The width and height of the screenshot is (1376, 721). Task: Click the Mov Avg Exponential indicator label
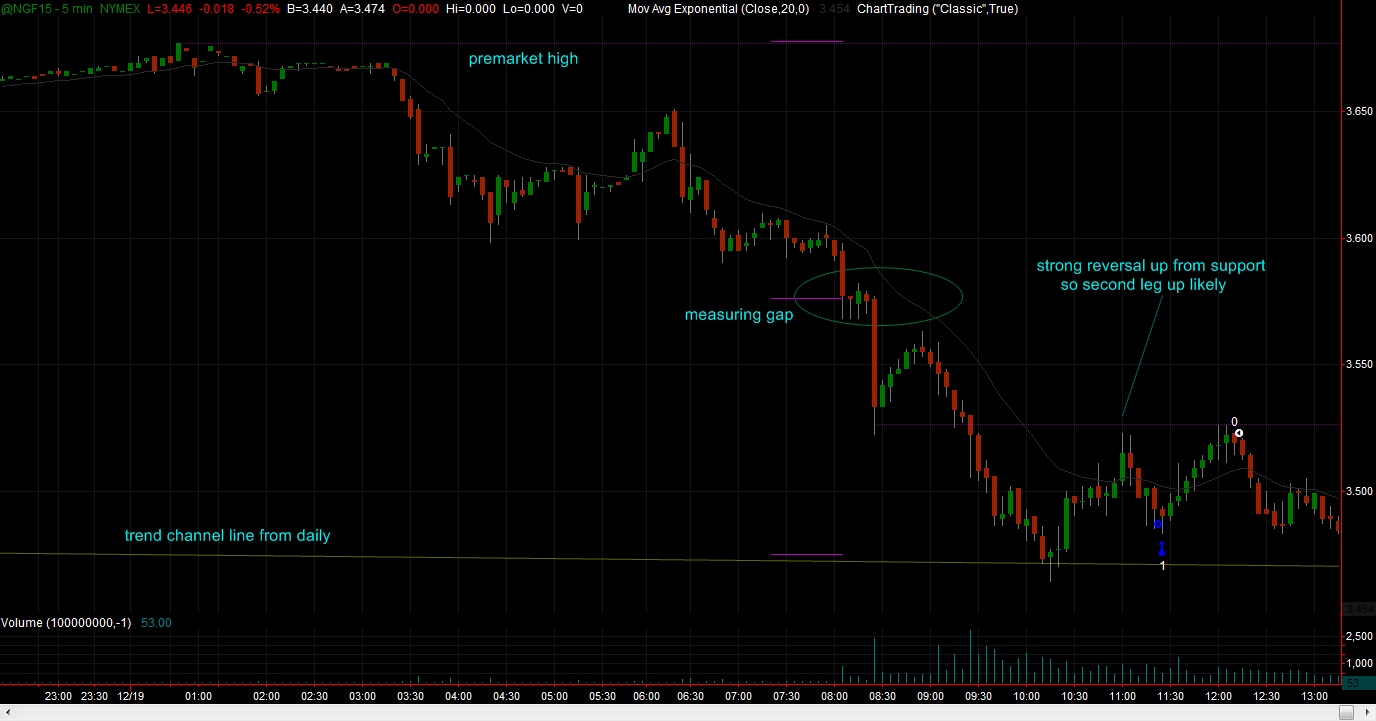click(x=719, y=8)
